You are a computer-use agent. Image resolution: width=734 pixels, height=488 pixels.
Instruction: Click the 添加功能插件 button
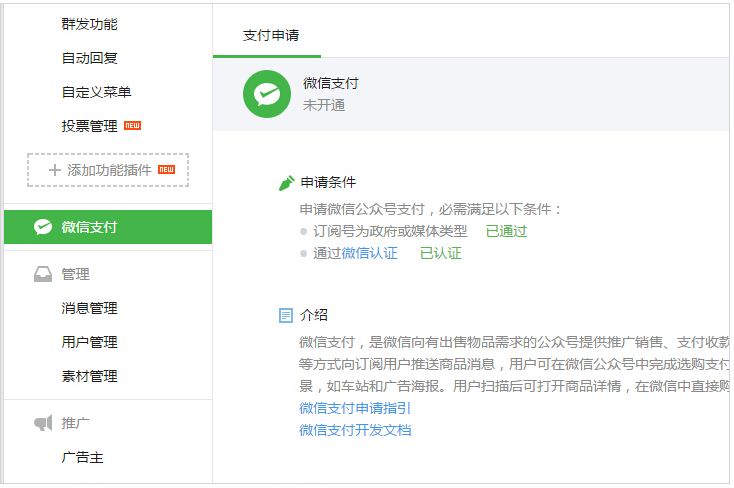point(108,170)
